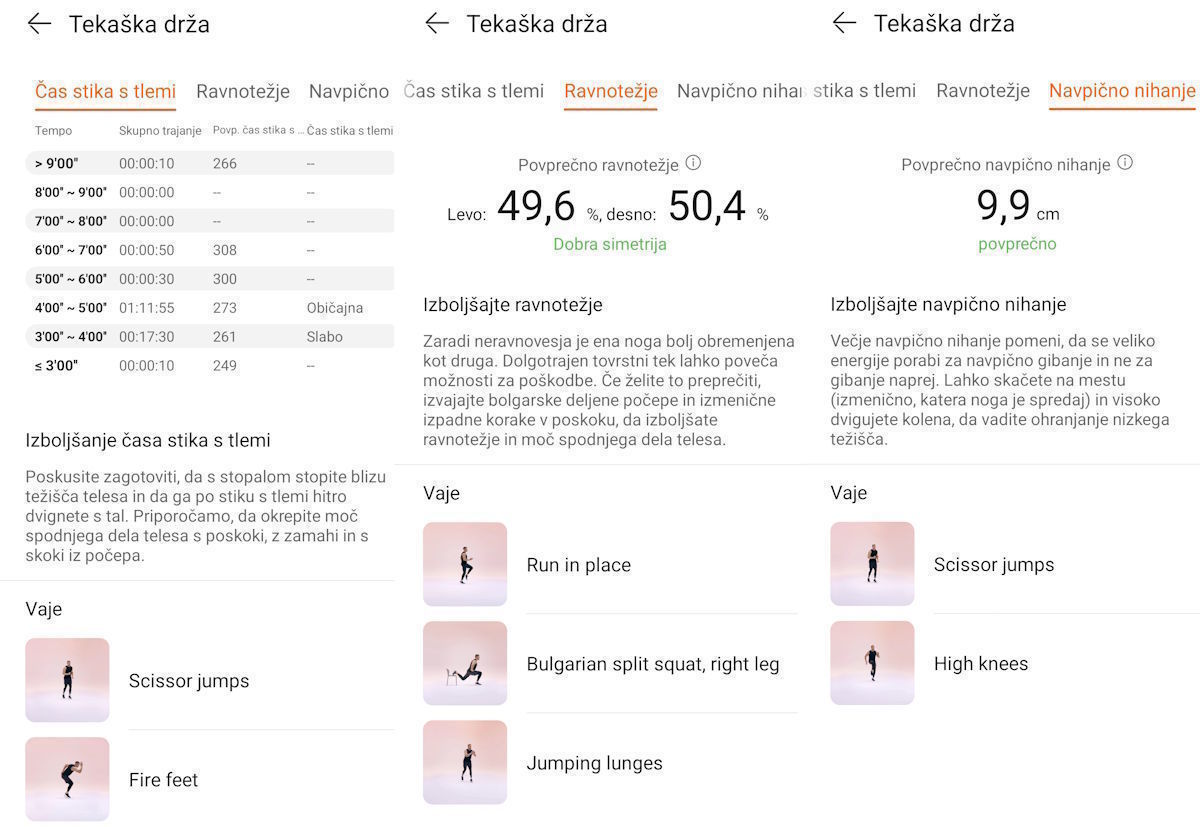This screenshot has height=827, width=1200.
Task: Select the orange highlighted Navpično nihanje tab
Action: 1121,92
